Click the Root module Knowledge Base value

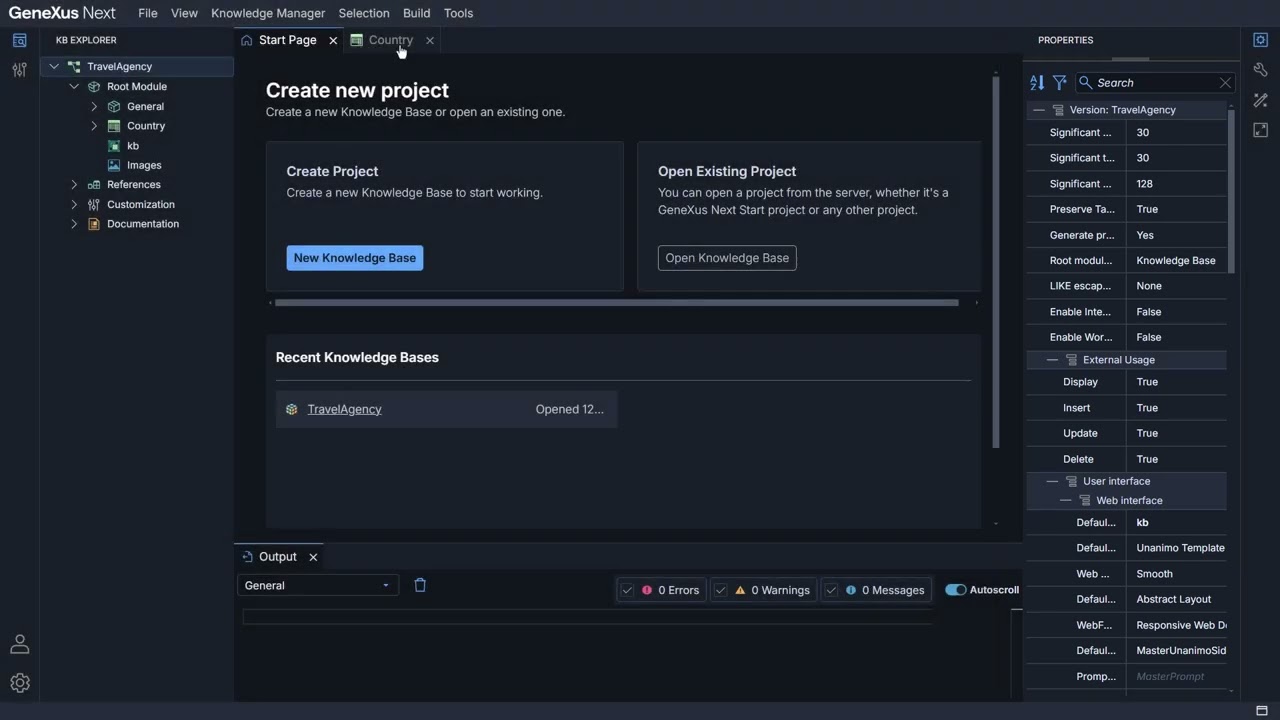pos(1176,261)
